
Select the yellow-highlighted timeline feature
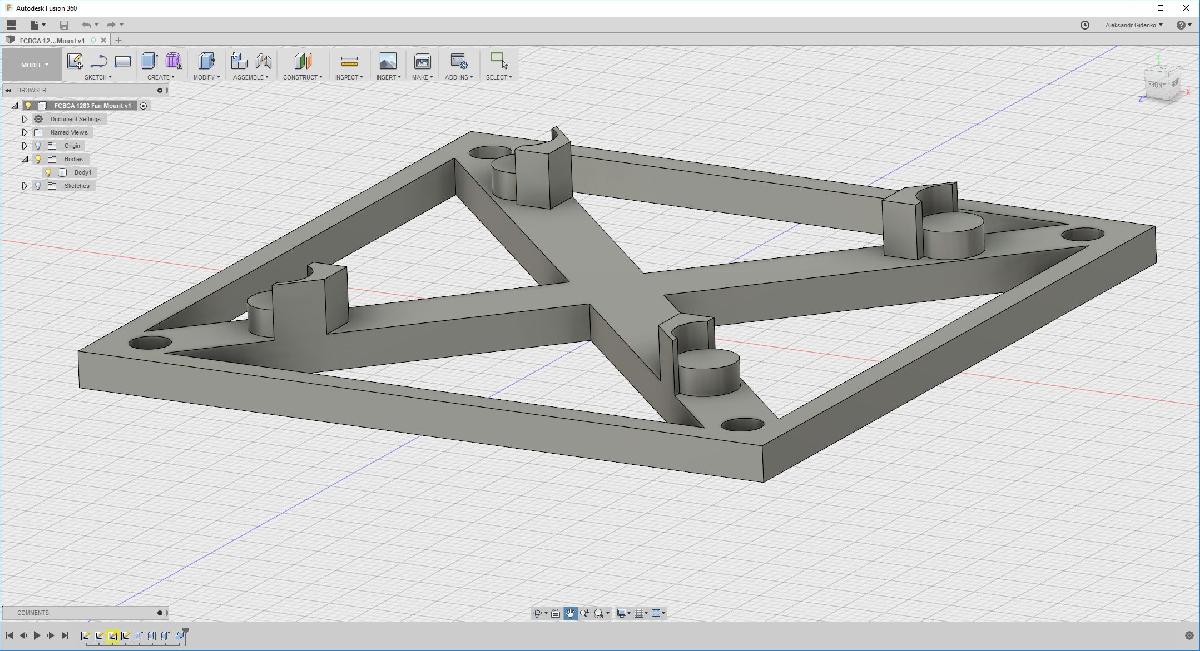coord(113,635)
